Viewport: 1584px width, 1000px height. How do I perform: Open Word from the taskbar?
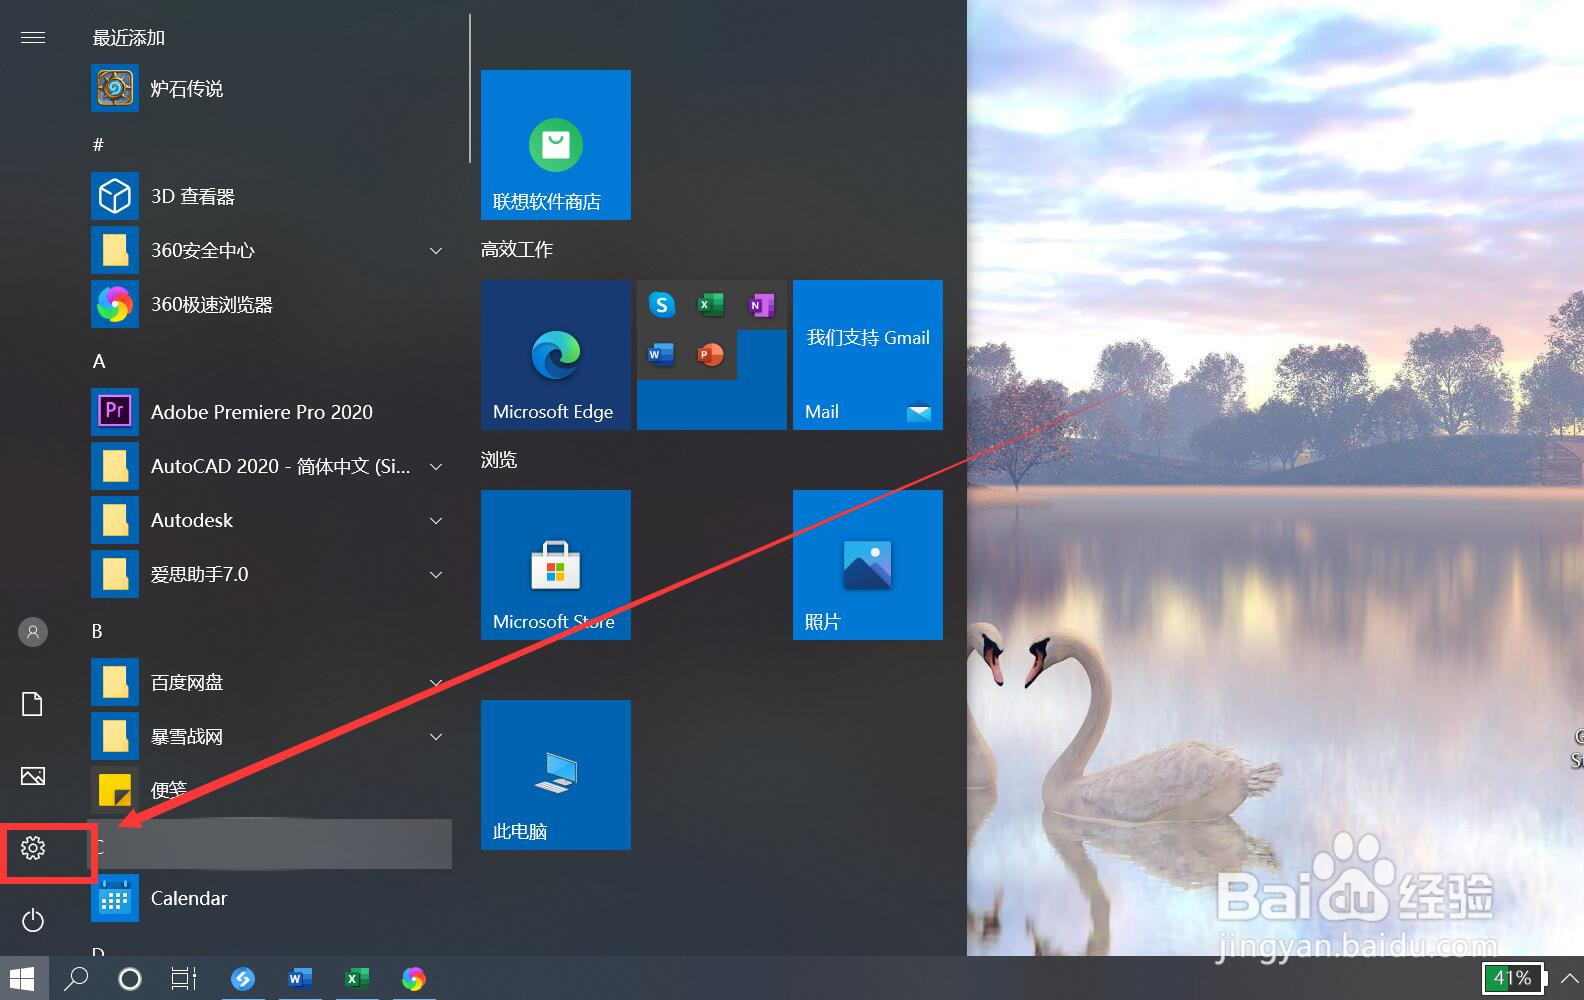coord(300,978)
